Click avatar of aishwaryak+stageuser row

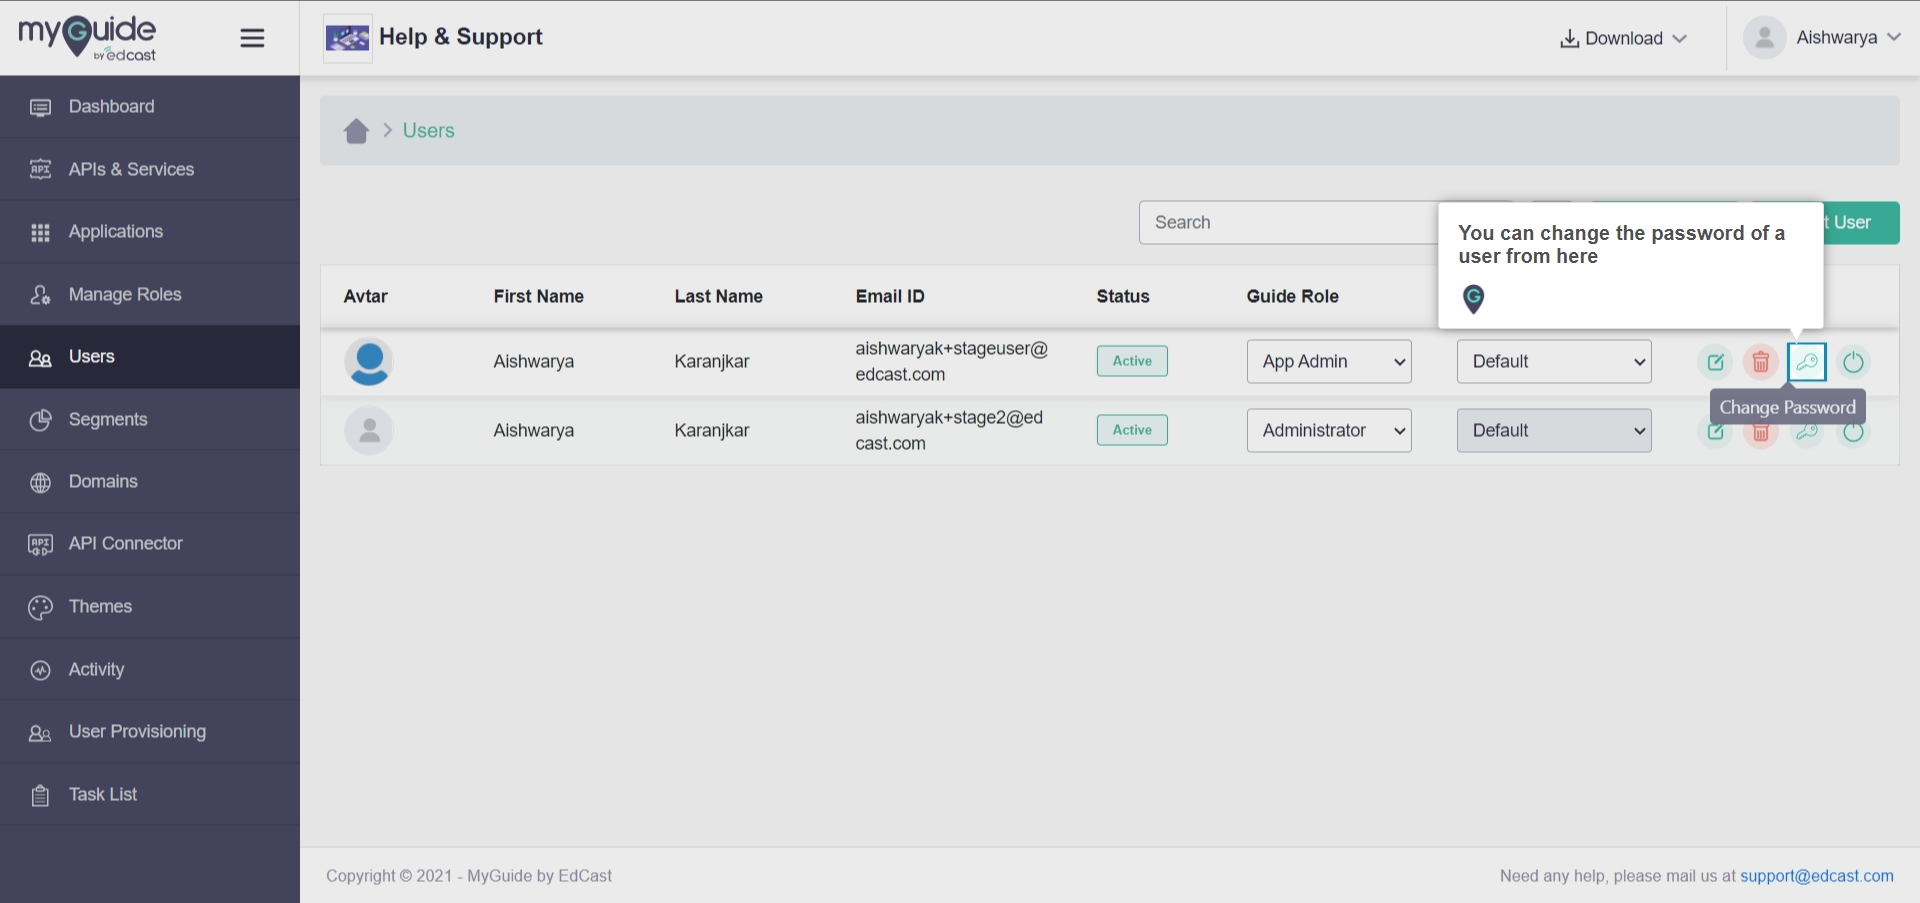pos(369,362)
